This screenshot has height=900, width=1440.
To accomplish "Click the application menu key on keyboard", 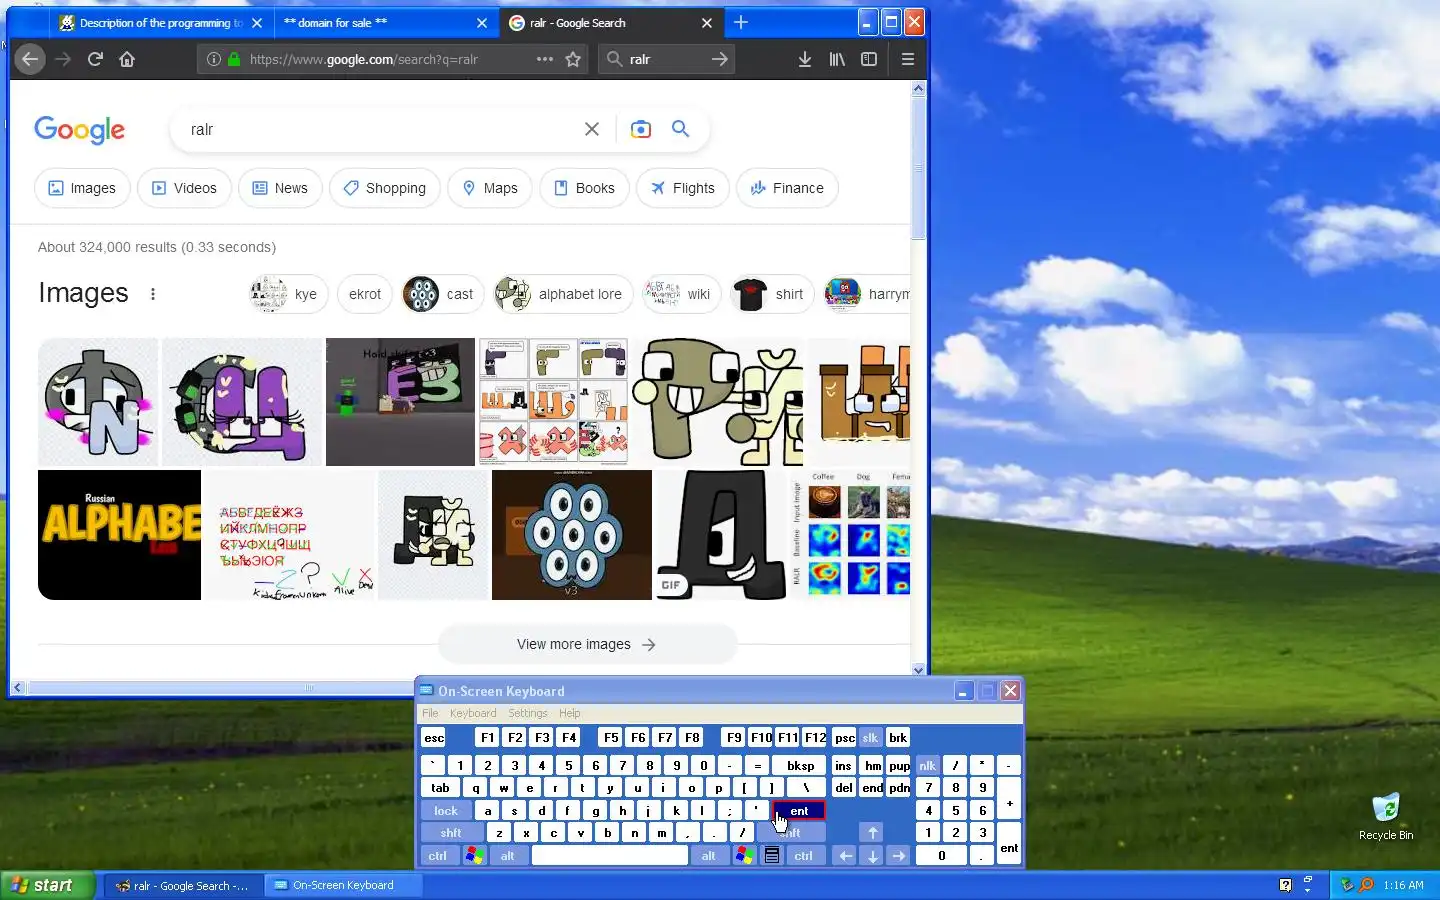I will [772, 856].
